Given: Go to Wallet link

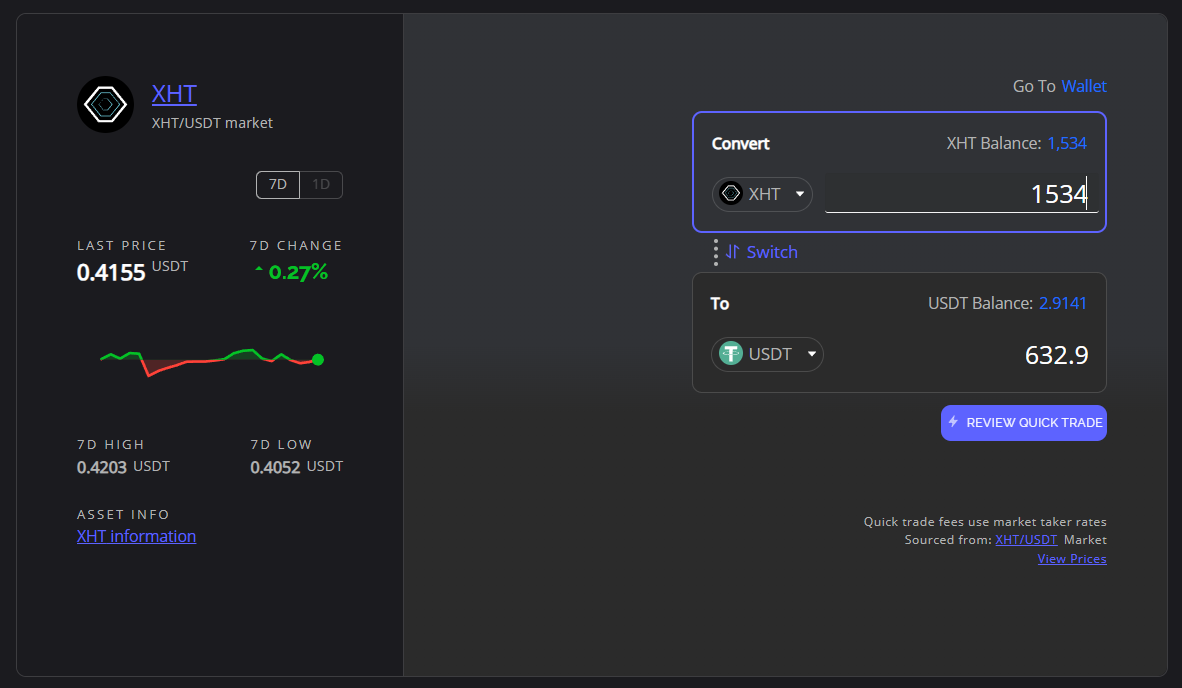Looking at the screenshot, I should 1084,86.
